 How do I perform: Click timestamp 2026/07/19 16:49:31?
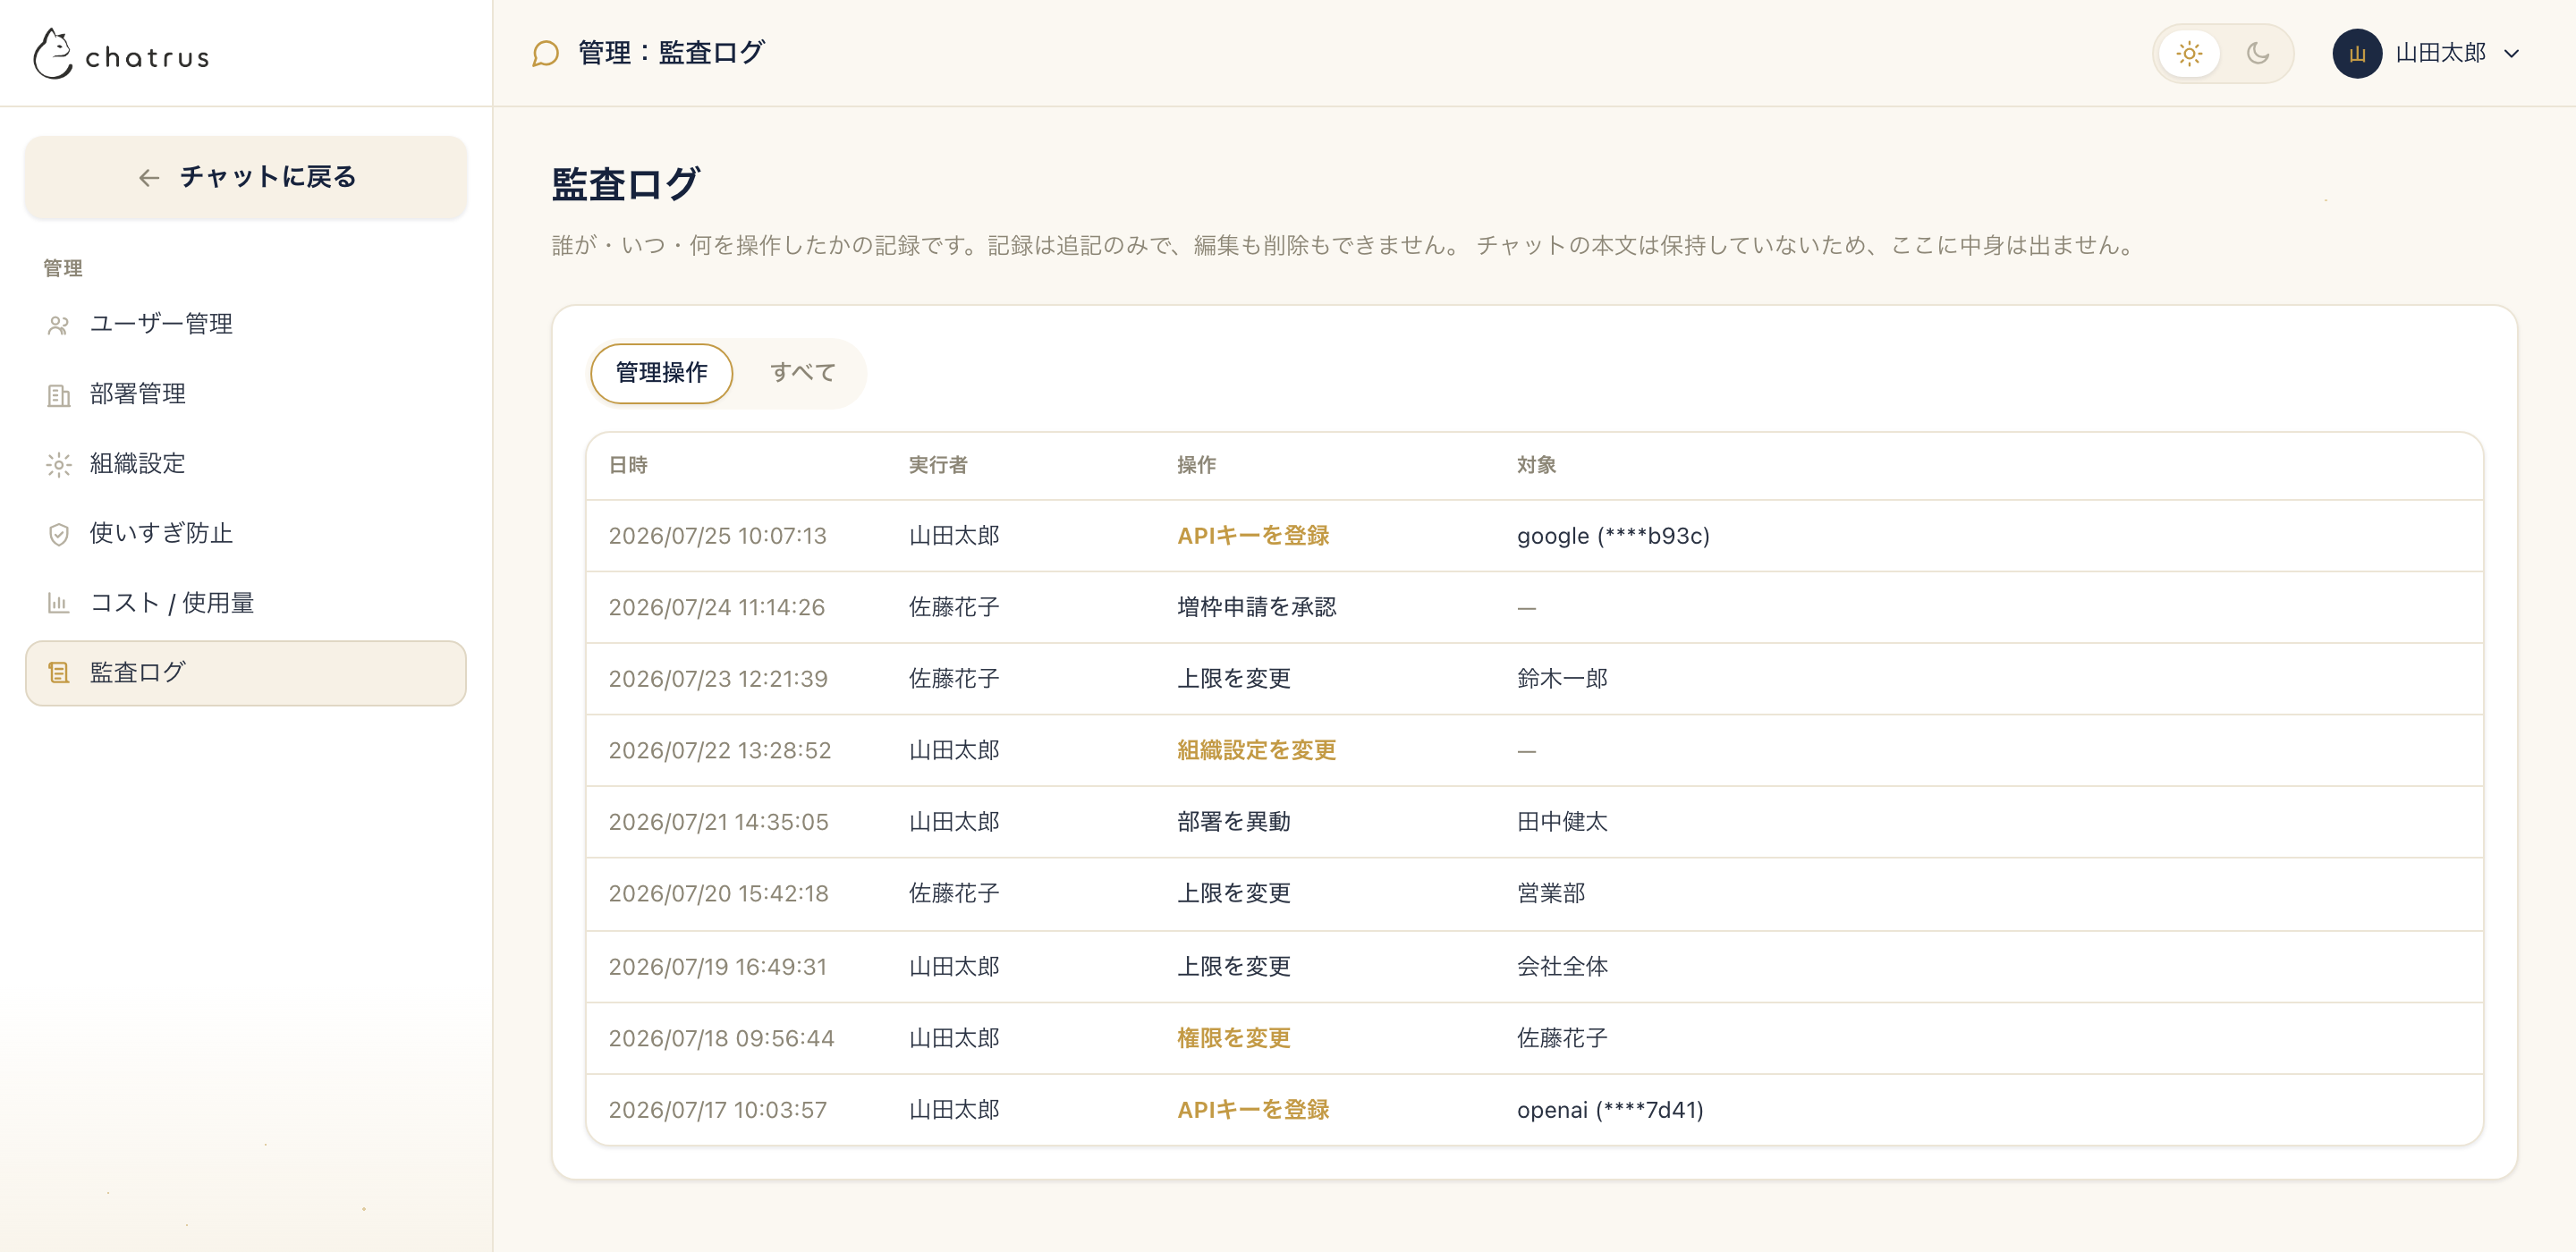click(x=718, y=967)
